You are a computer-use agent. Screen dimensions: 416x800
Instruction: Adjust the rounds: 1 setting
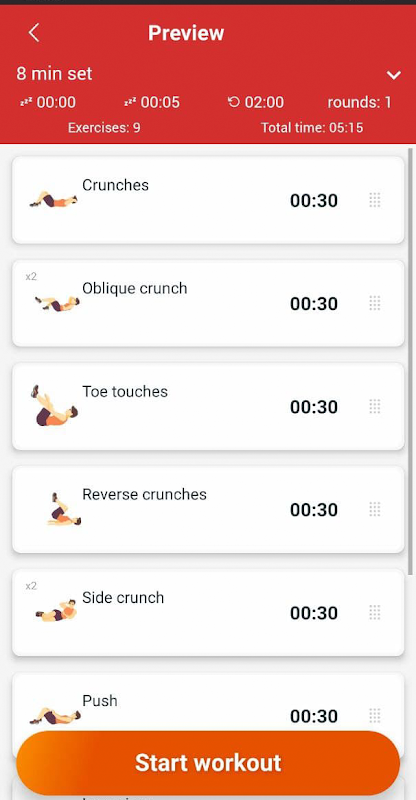coord(359,102)
